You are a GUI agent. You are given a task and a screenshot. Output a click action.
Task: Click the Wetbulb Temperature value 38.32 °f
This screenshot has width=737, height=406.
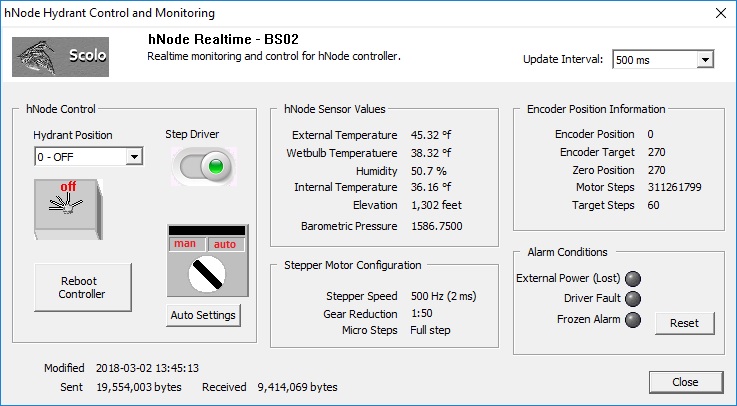point(431,153)
